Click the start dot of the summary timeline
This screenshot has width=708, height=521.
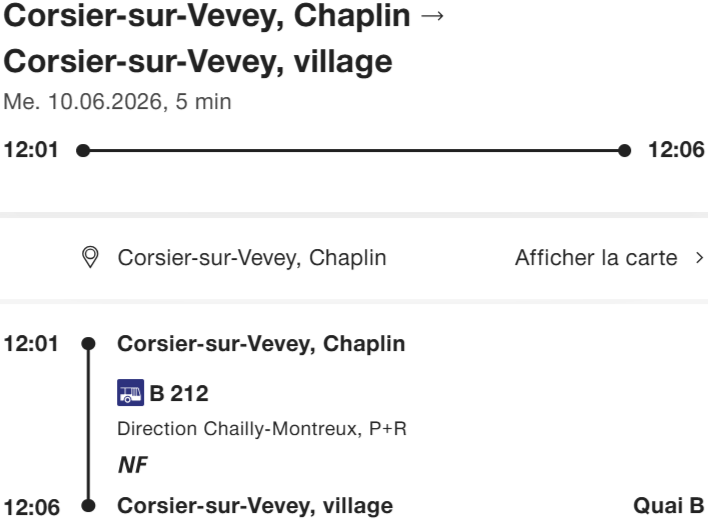coord(83,151)
